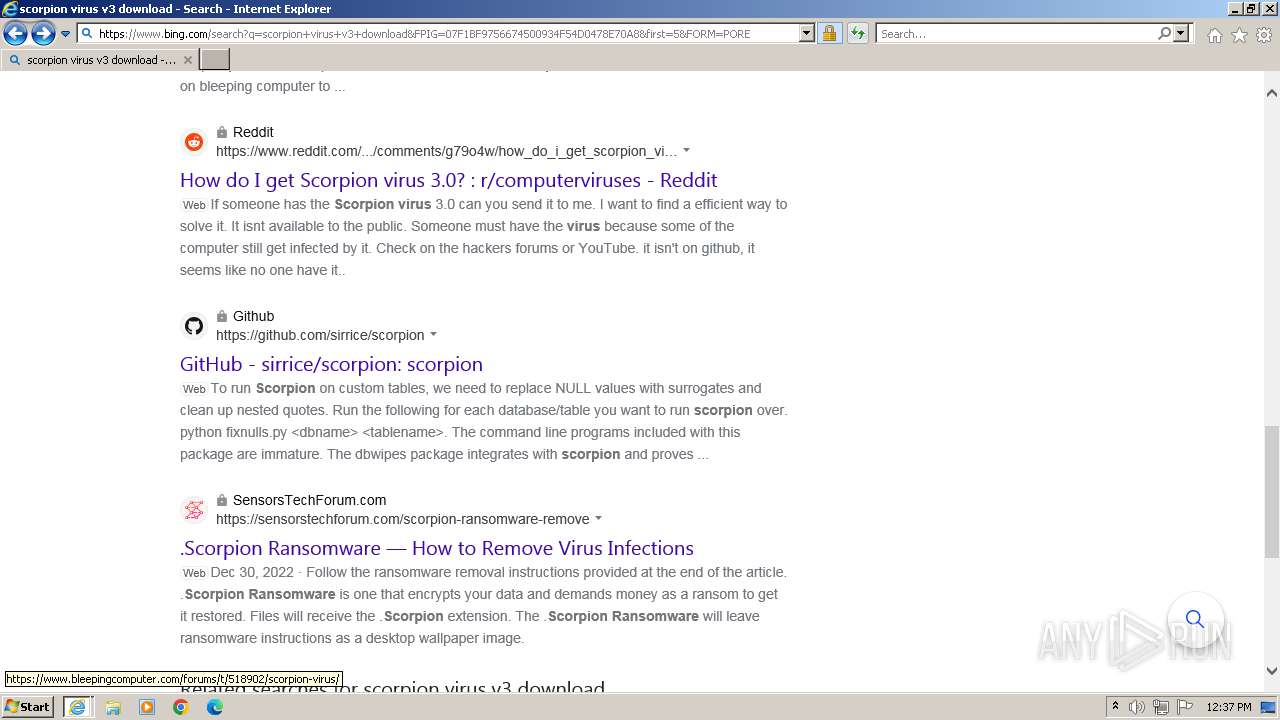Click the security lock icon in address bar
The height and width of the screenshot is (720, 1280).
pos(829,33)
